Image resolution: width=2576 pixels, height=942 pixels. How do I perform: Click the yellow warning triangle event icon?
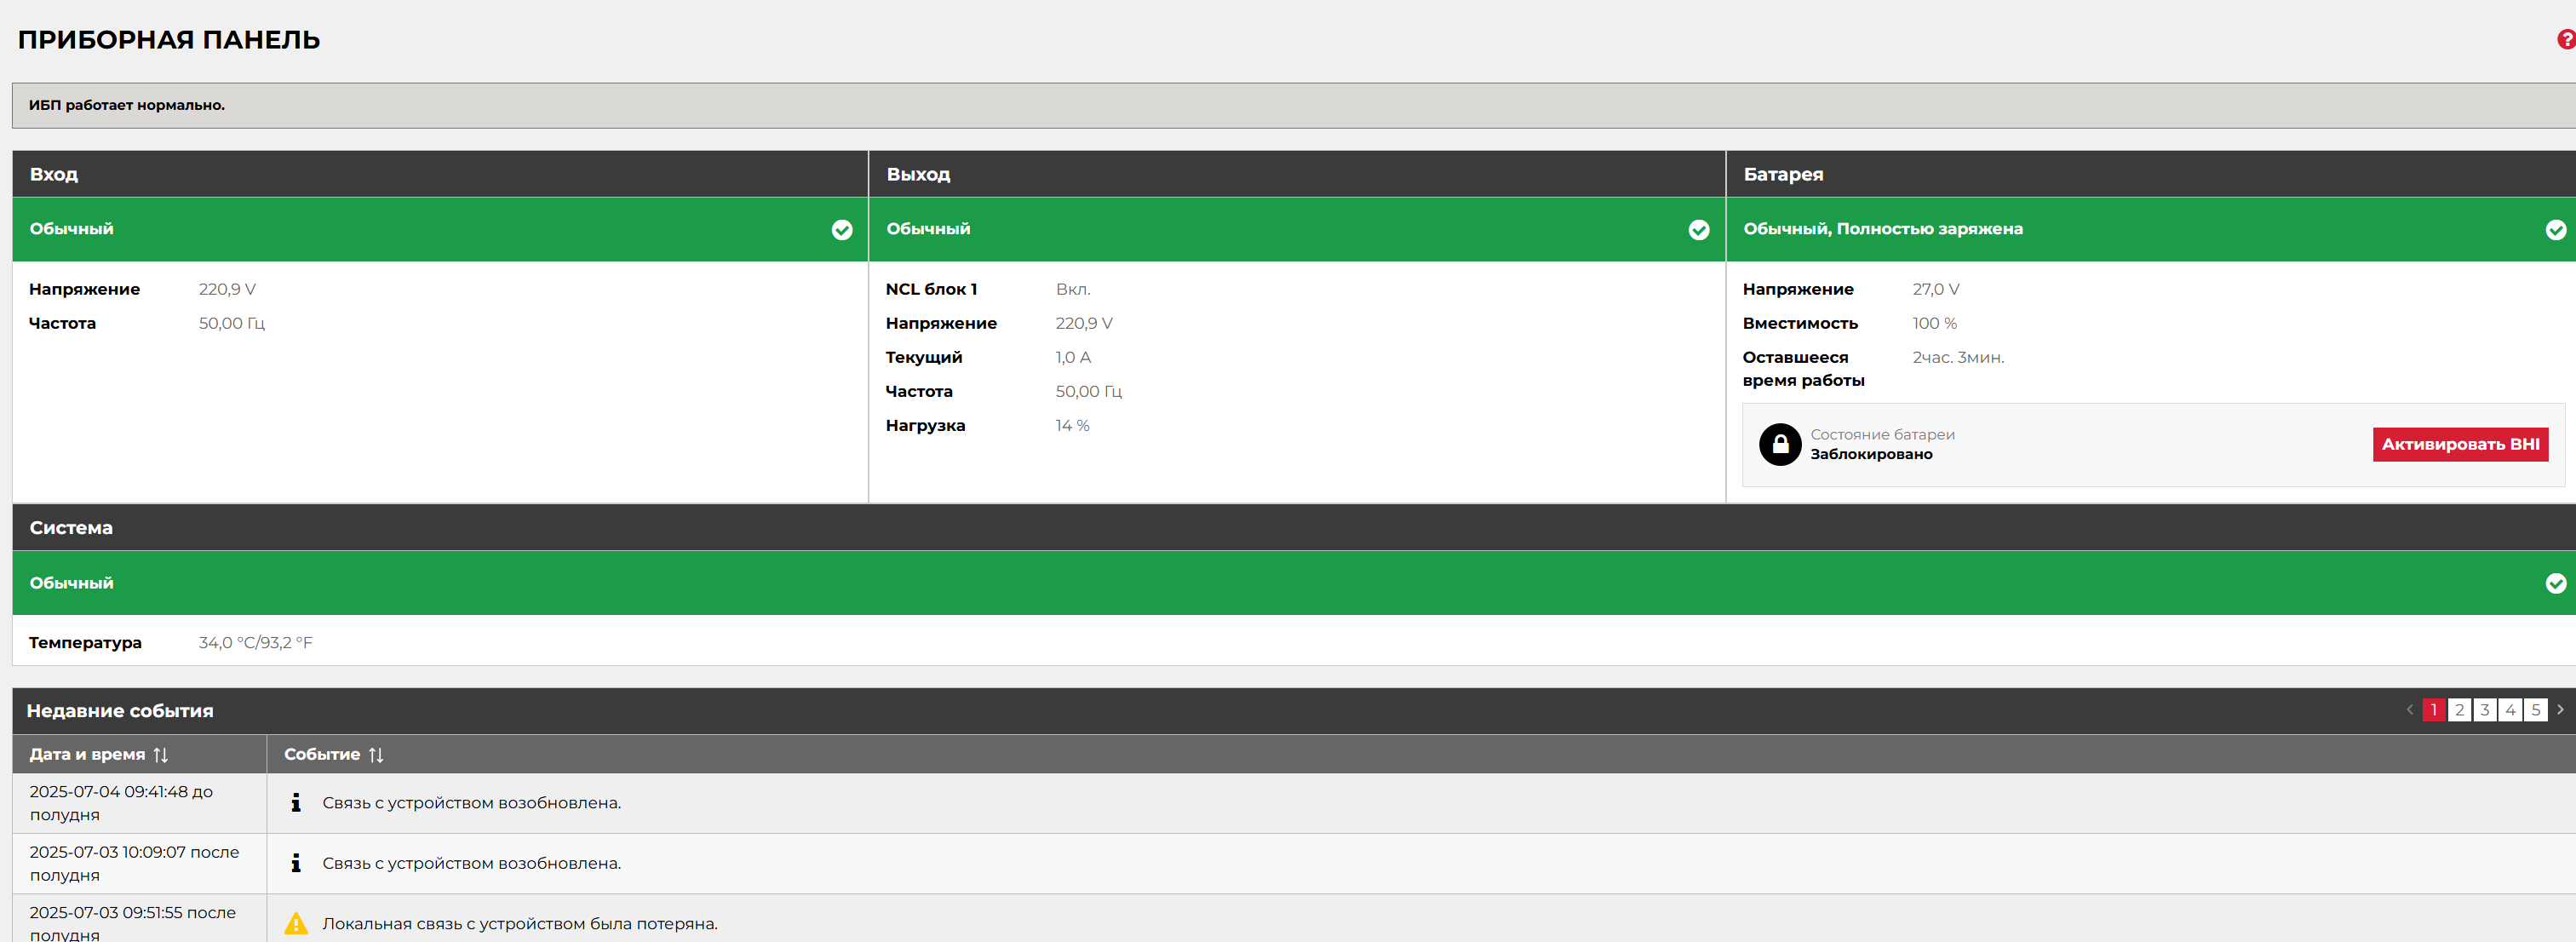click(296, 923)
